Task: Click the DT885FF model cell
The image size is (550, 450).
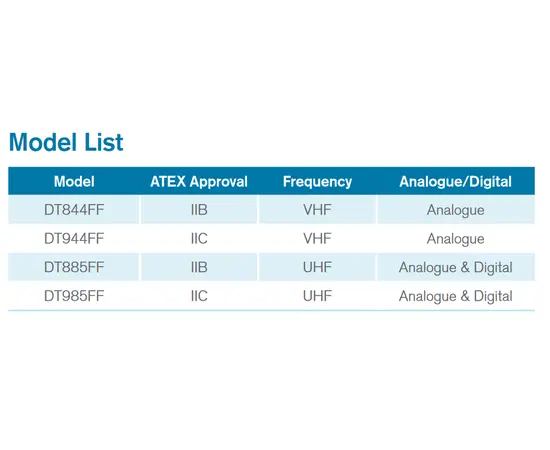Action: [74, 268]
